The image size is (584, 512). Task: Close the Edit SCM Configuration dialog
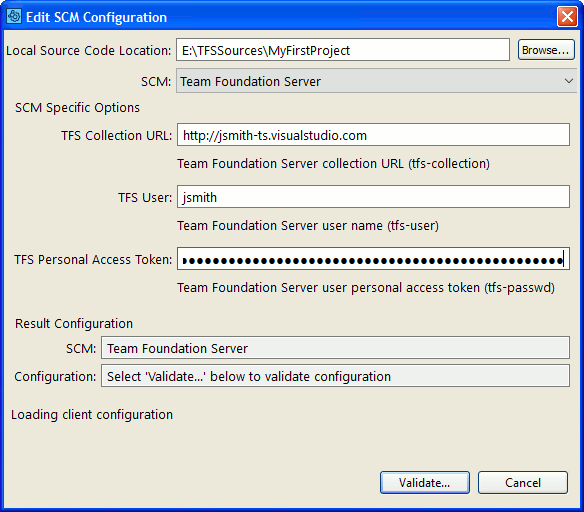[567, 17]
